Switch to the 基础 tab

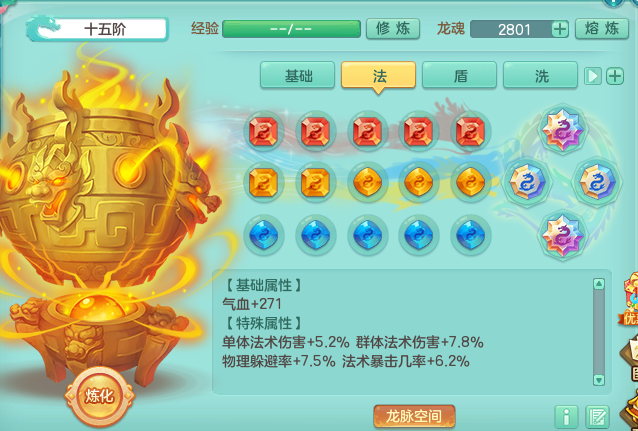(297, 75)
